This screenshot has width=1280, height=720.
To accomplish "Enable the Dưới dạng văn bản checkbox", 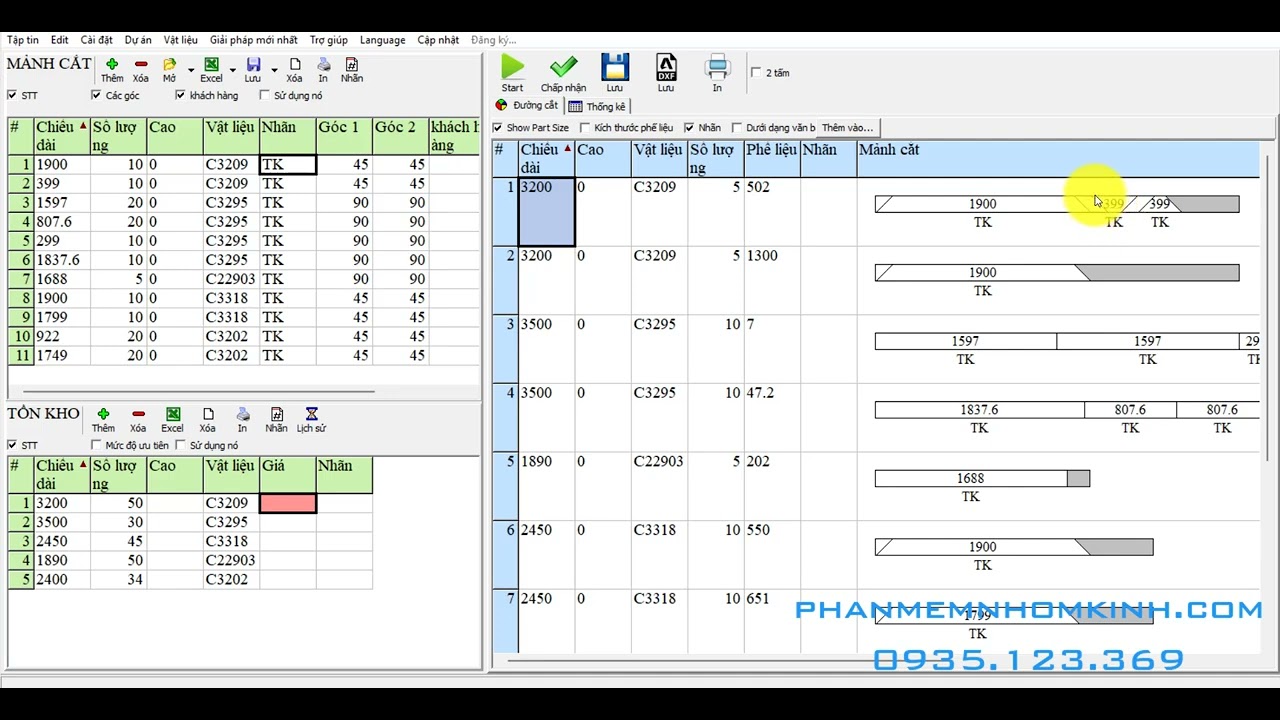I will [x=737, y=128].
